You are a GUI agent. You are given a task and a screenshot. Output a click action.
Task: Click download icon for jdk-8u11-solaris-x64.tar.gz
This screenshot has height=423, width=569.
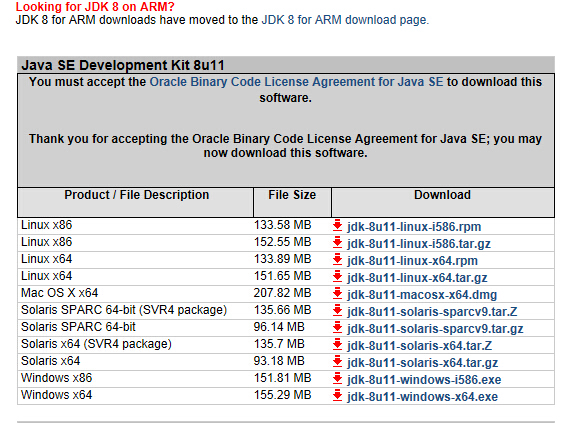coord(337,362)
